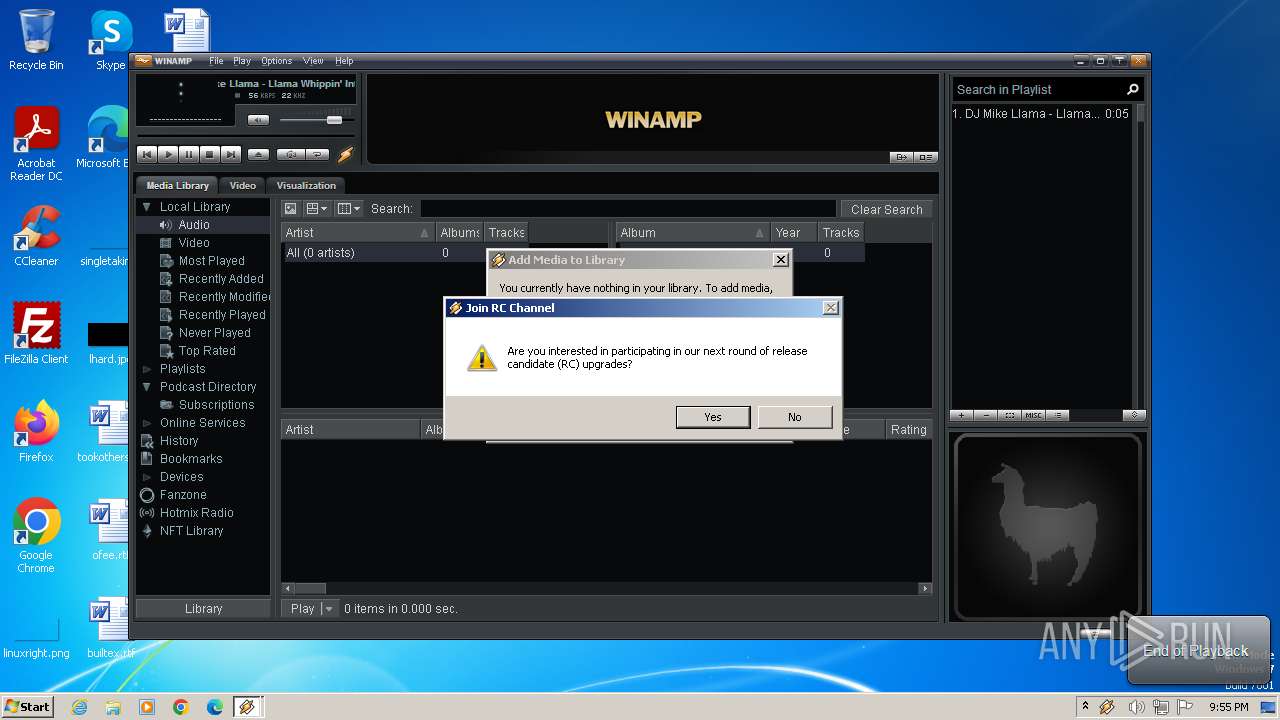Open the File menu in Winamp

[216, 61]
